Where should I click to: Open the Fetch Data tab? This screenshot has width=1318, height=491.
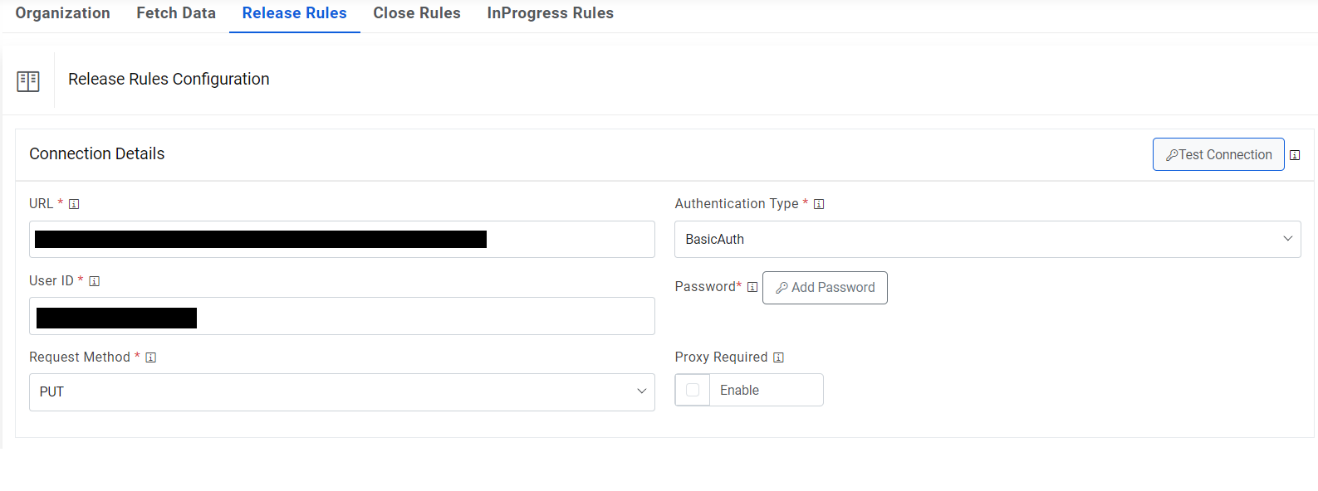[x=176, y=14]
